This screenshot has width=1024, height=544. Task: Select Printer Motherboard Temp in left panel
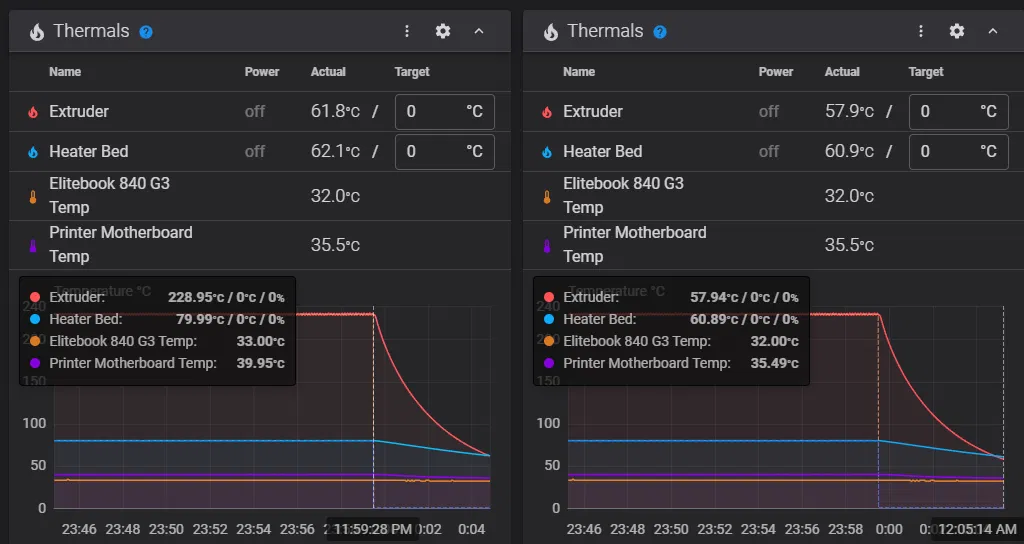click(121, 244)
